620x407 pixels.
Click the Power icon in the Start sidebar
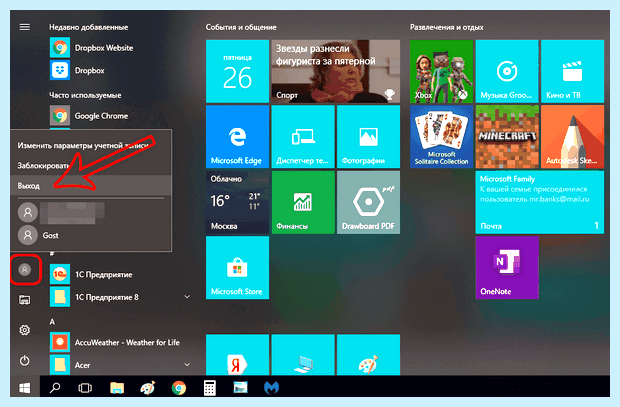25,360
